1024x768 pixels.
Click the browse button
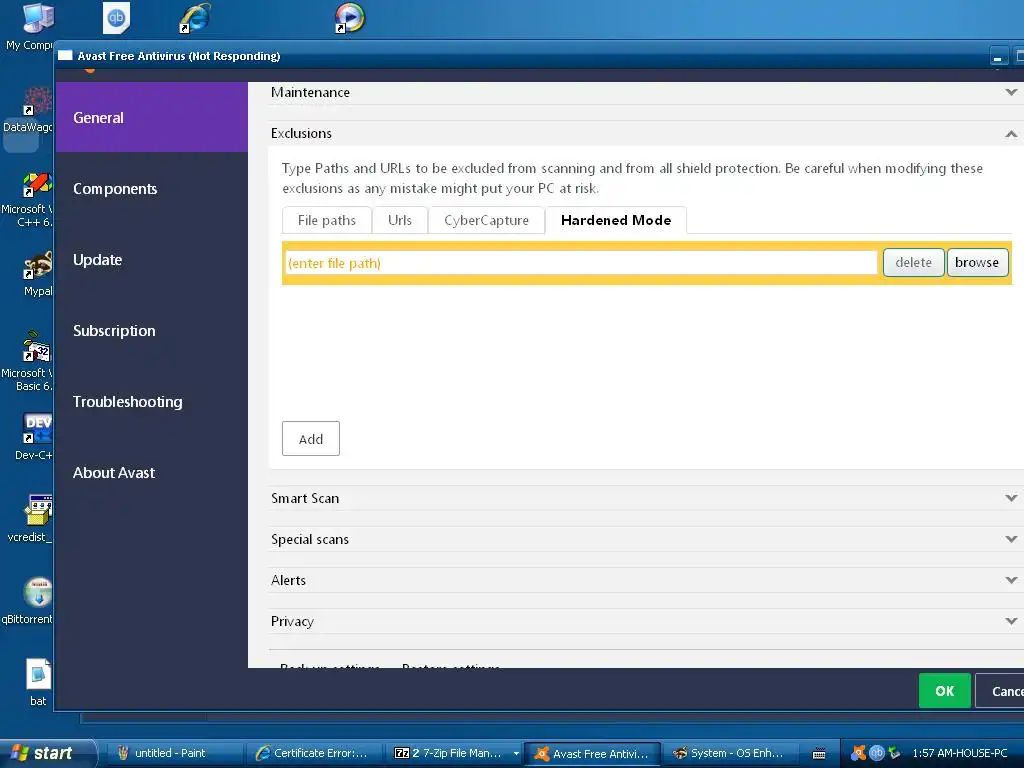point(977,263)
